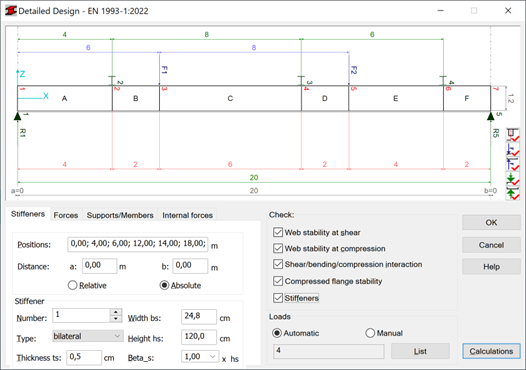
Task: Click the application icon in the title bar
Action: coord(11,11)
